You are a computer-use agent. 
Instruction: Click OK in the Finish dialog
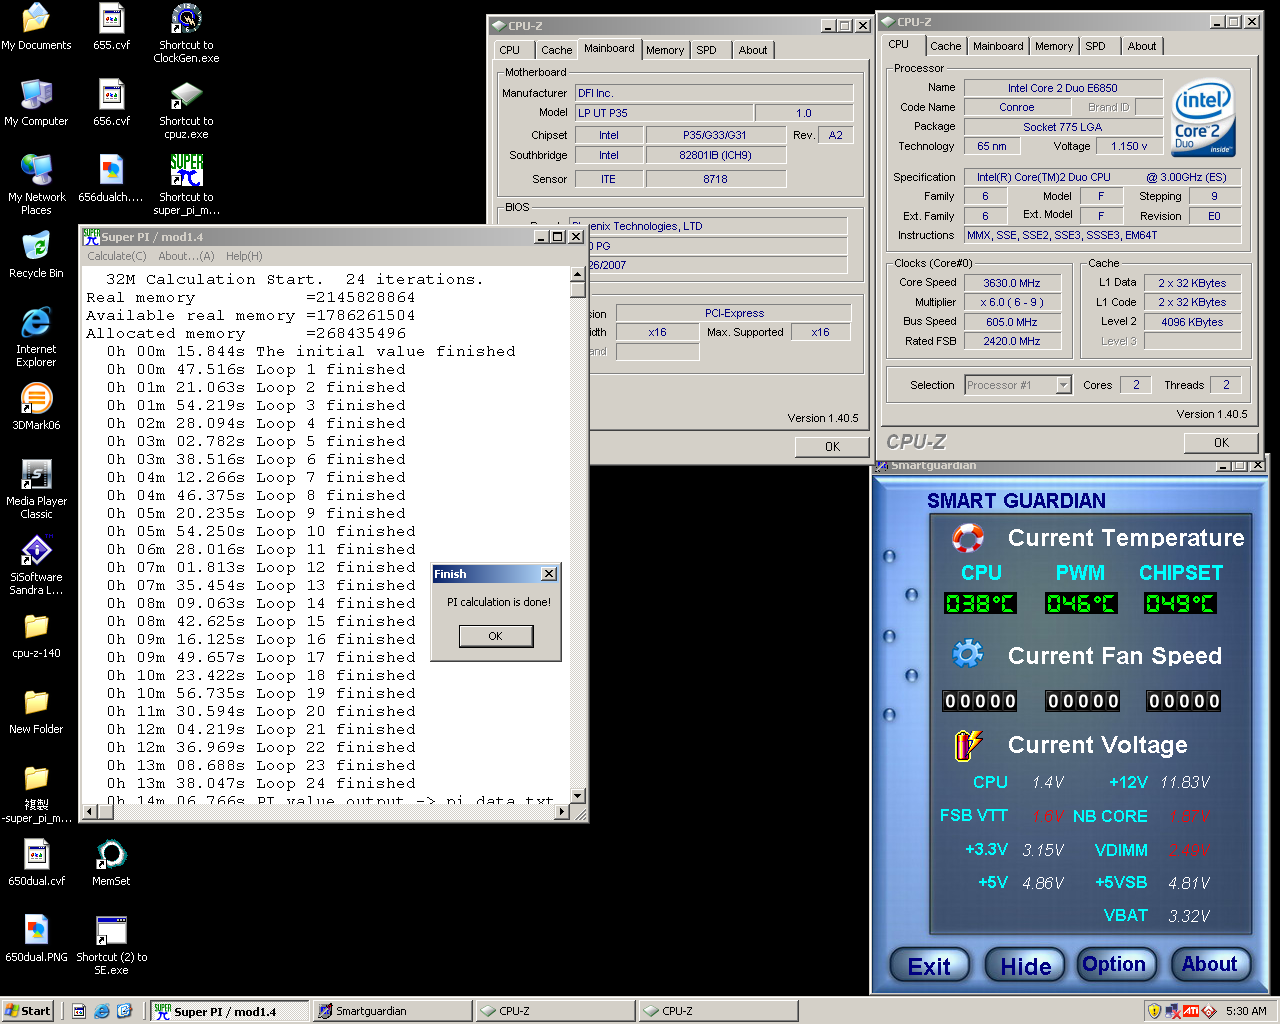click(x=496, y=636)
